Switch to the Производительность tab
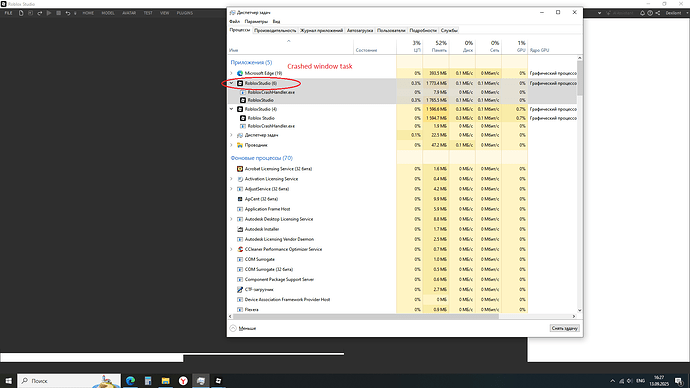Screen dimensions: 690x388 (275, 30)
